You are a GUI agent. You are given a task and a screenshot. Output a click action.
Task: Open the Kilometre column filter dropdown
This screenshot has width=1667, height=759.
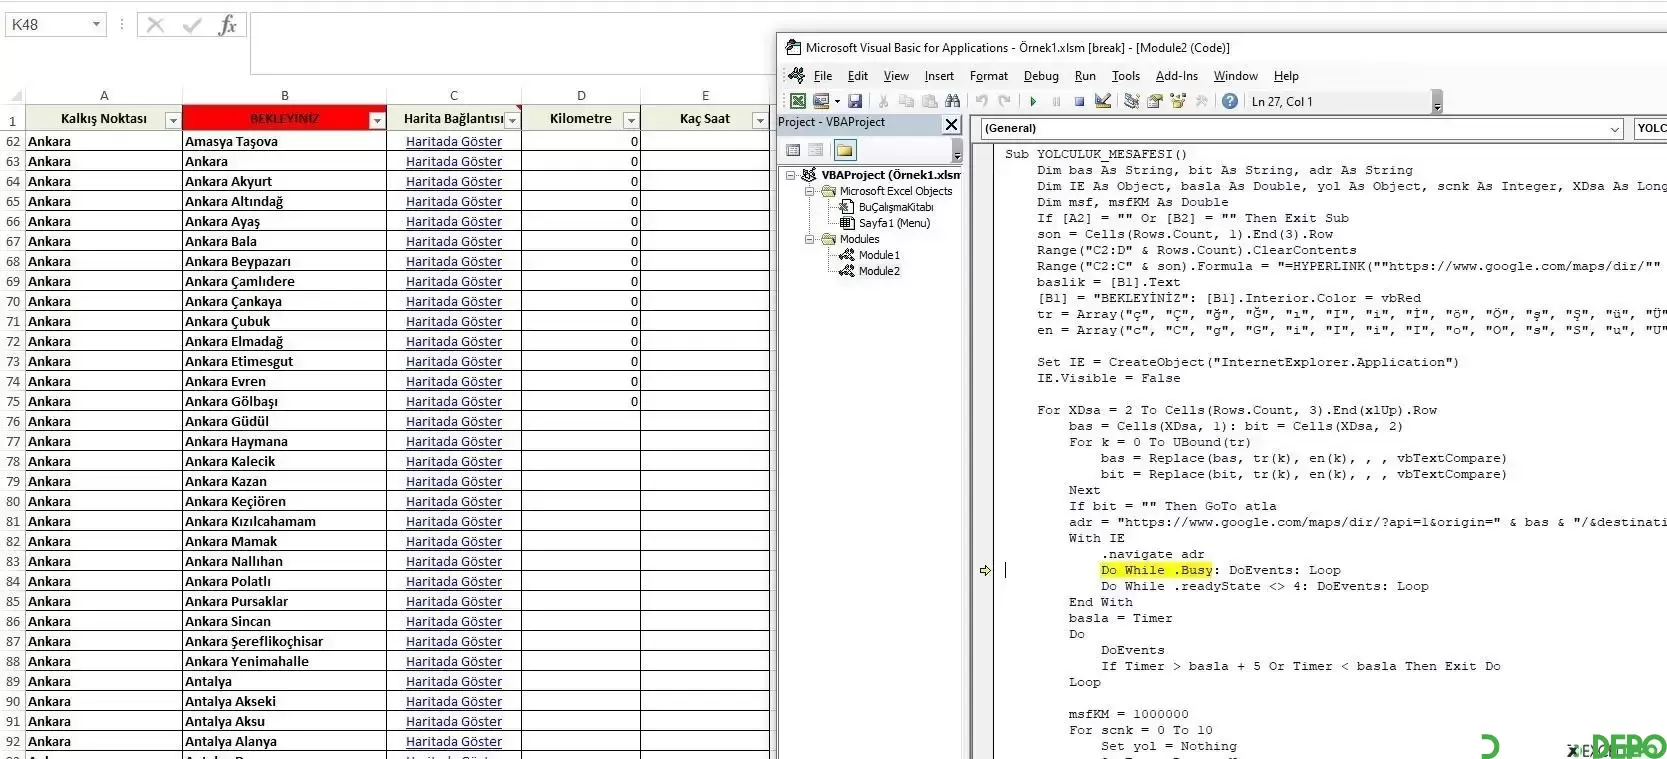click(630, 120)
